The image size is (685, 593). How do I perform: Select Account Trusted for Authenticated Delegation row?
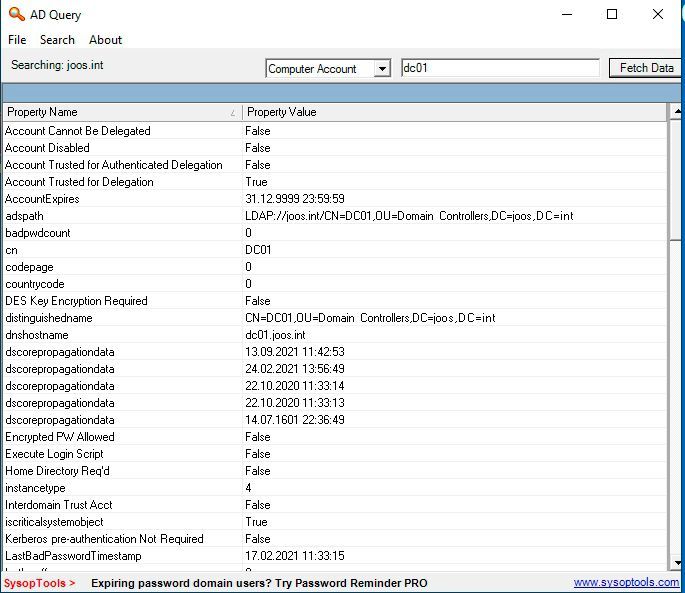335,165
